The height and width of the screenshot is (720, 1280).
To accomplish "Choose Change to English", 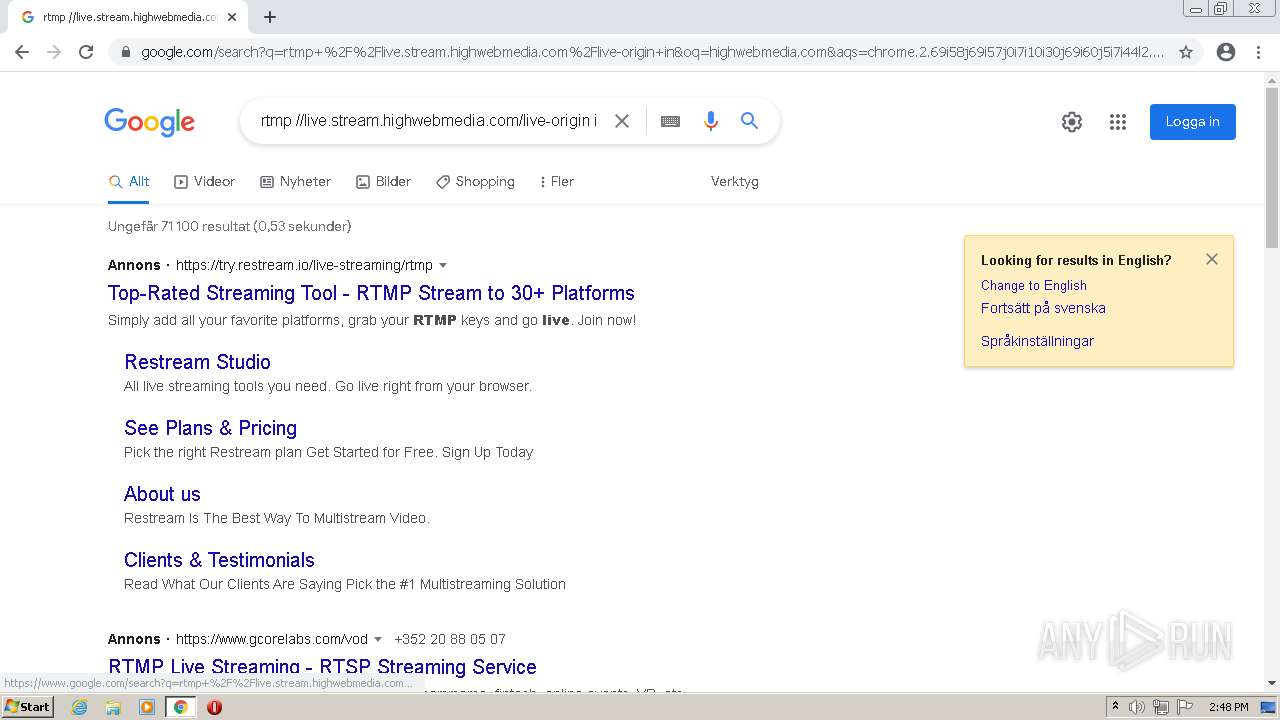I will [x=1034, y=286].
